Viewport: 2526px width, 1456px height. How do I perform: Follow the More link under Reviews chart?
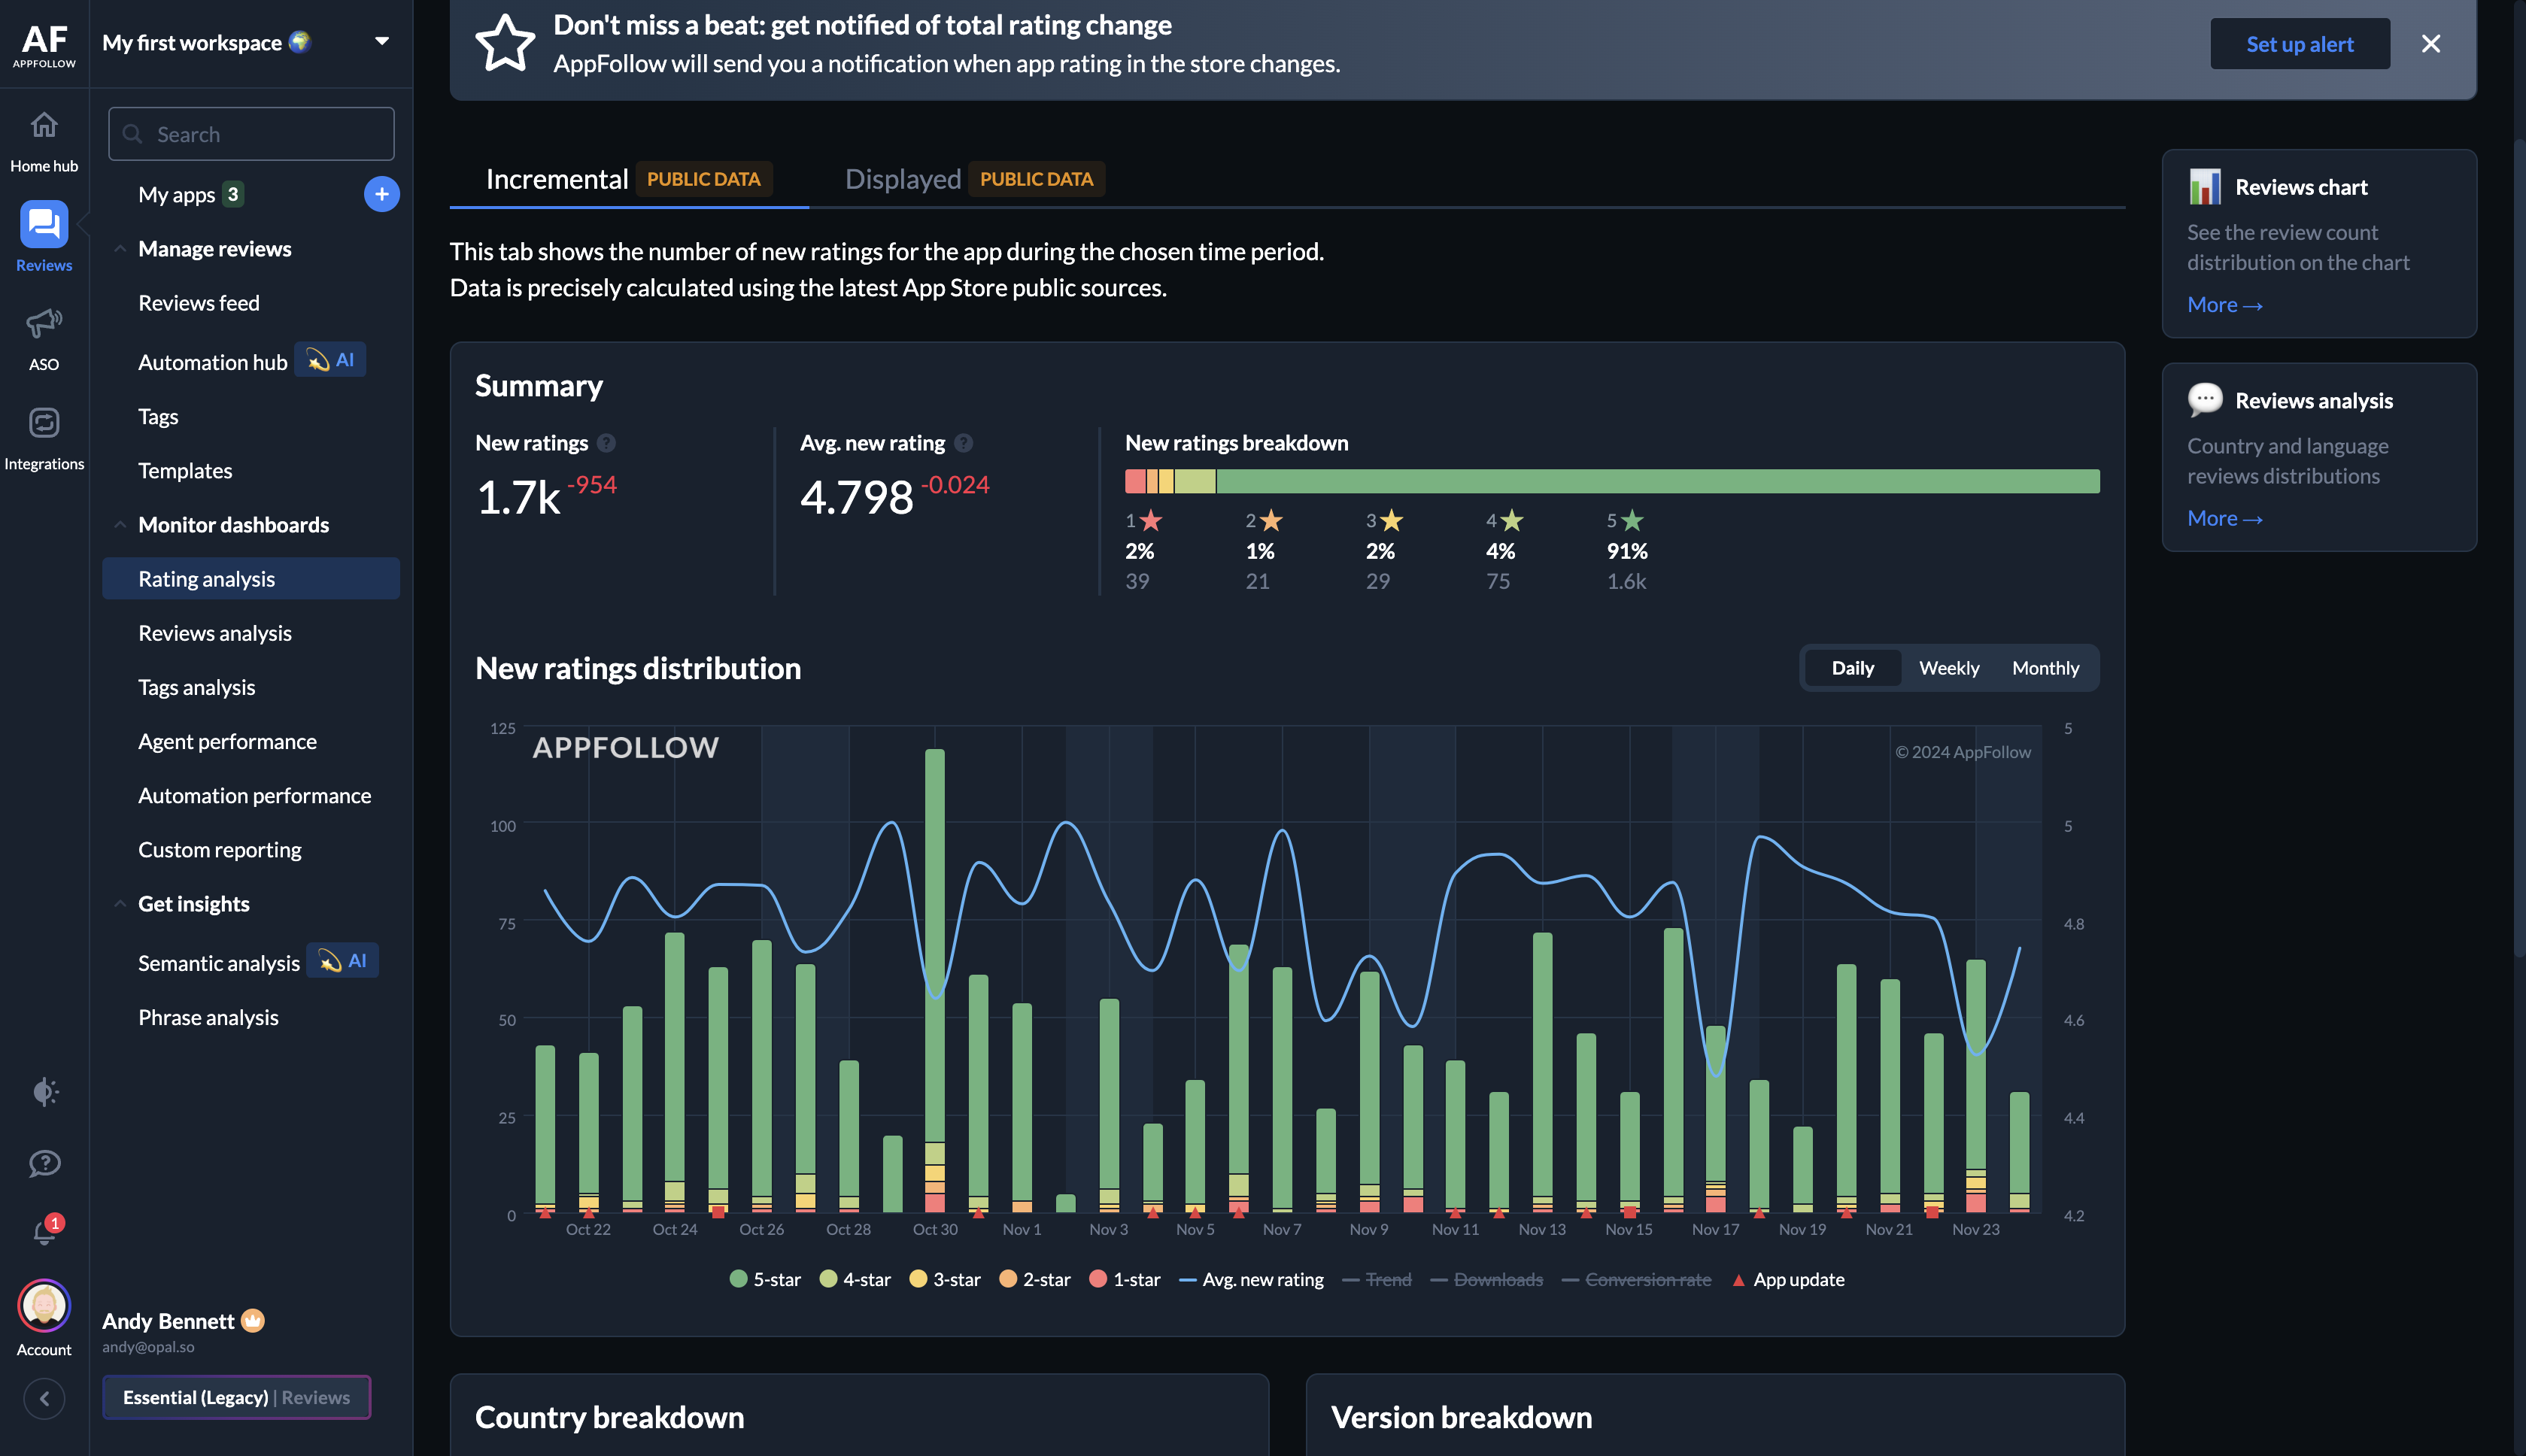coord(2224,305)
